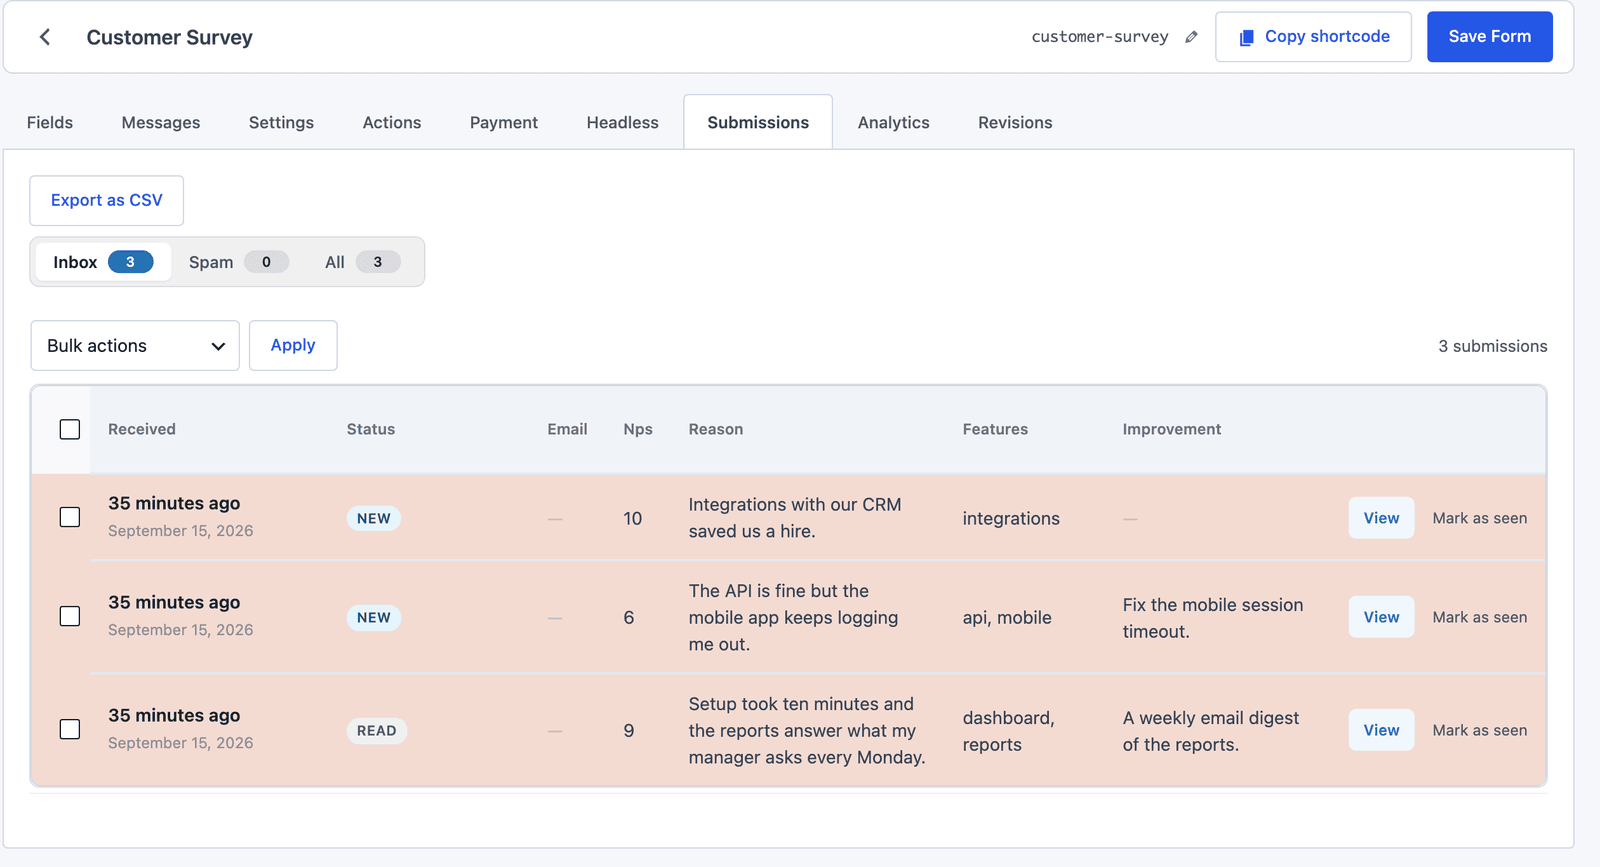1600x867 pixels.
Task: Mark the api, mobile submission as seen
Action: 1479,617
